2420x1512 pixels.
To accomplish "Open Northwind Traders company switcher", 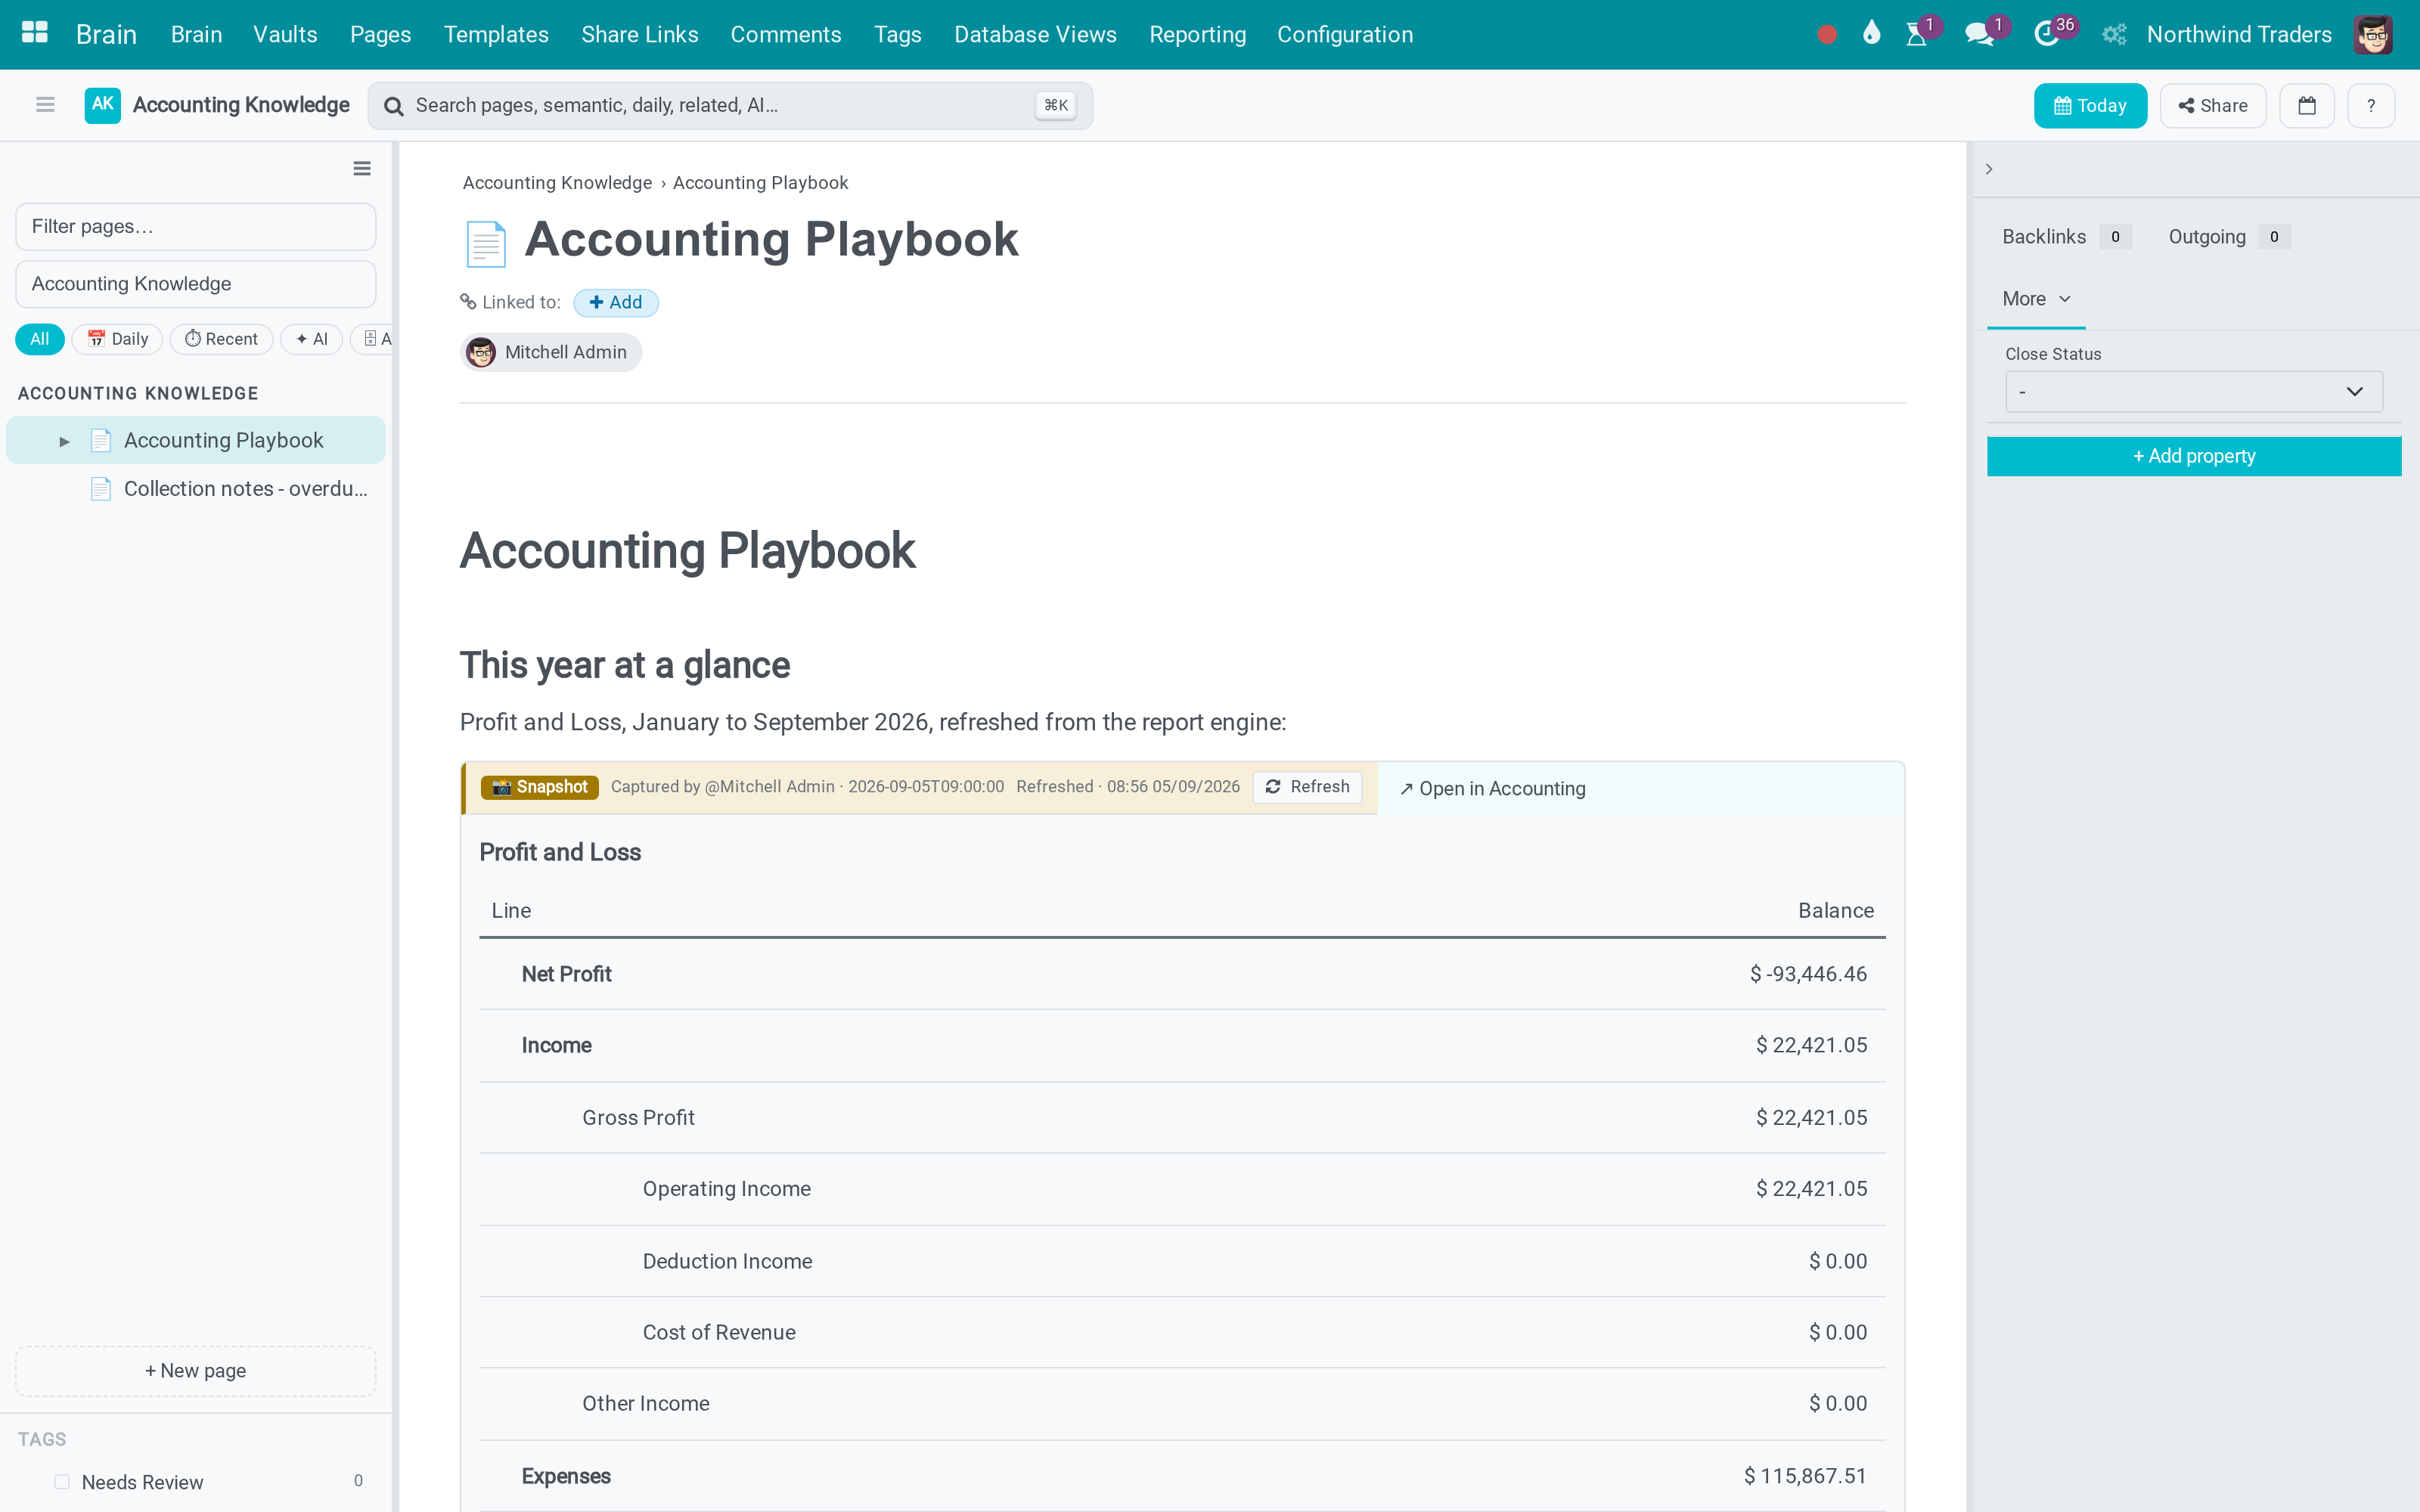I will [2239, 34].
